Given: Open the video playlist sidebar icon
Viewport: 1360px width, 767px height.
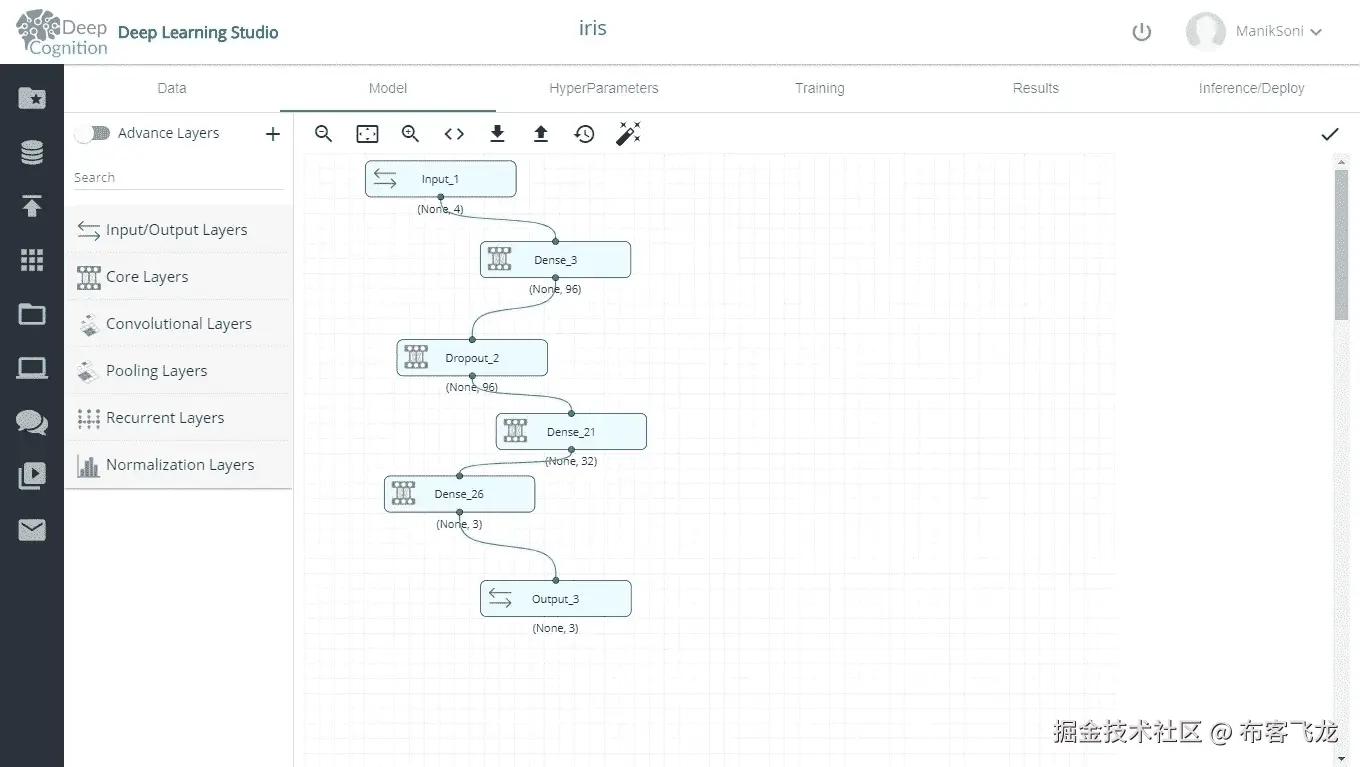Looking at the screenshot, I should coord(32,476).
